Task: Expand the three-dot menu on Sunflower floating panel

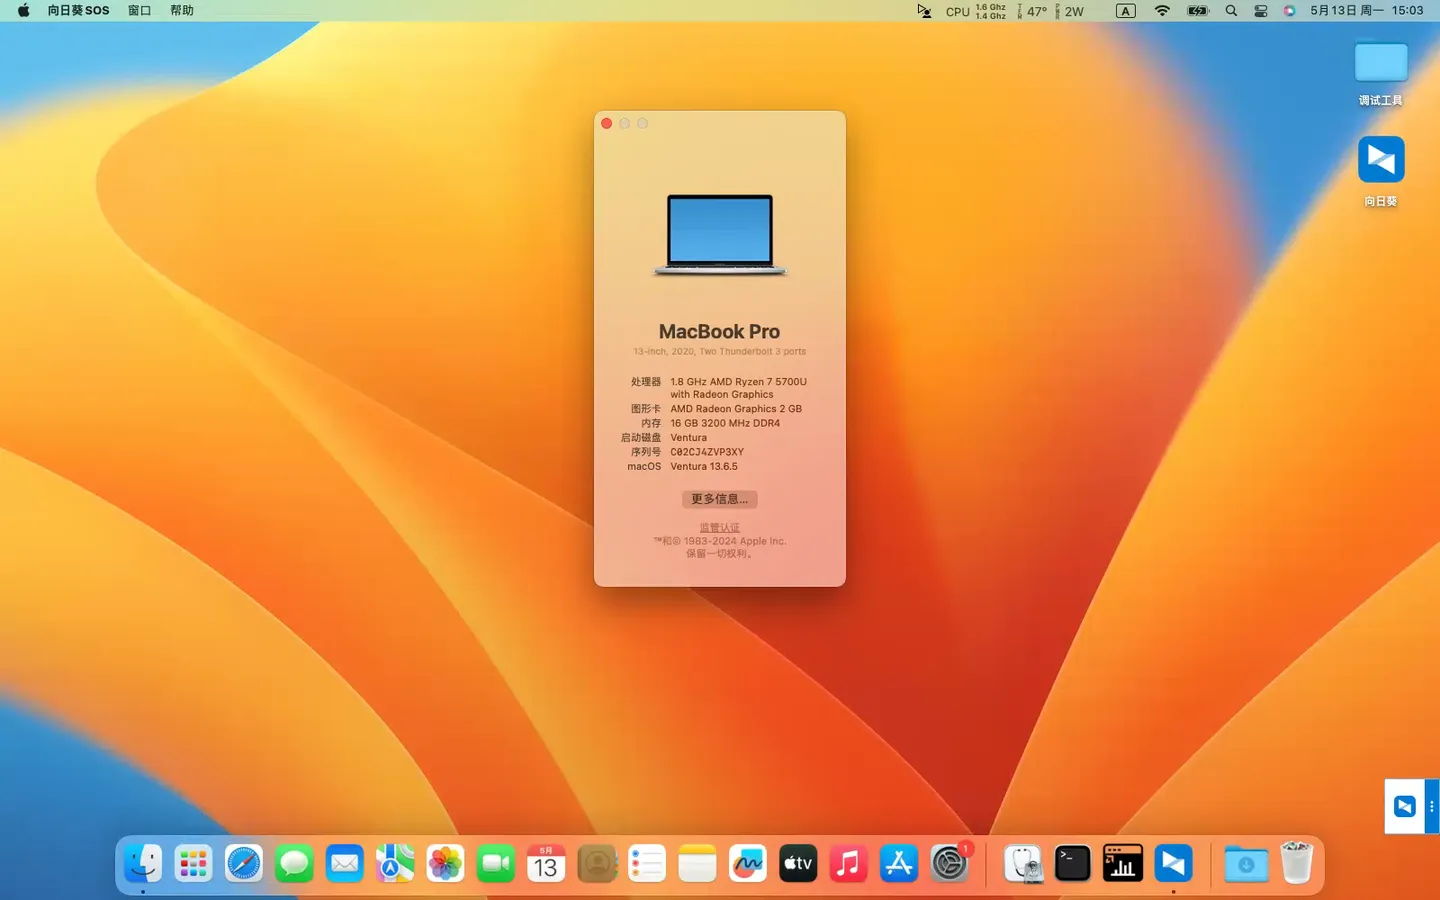Action: (x=1433, y=806)
